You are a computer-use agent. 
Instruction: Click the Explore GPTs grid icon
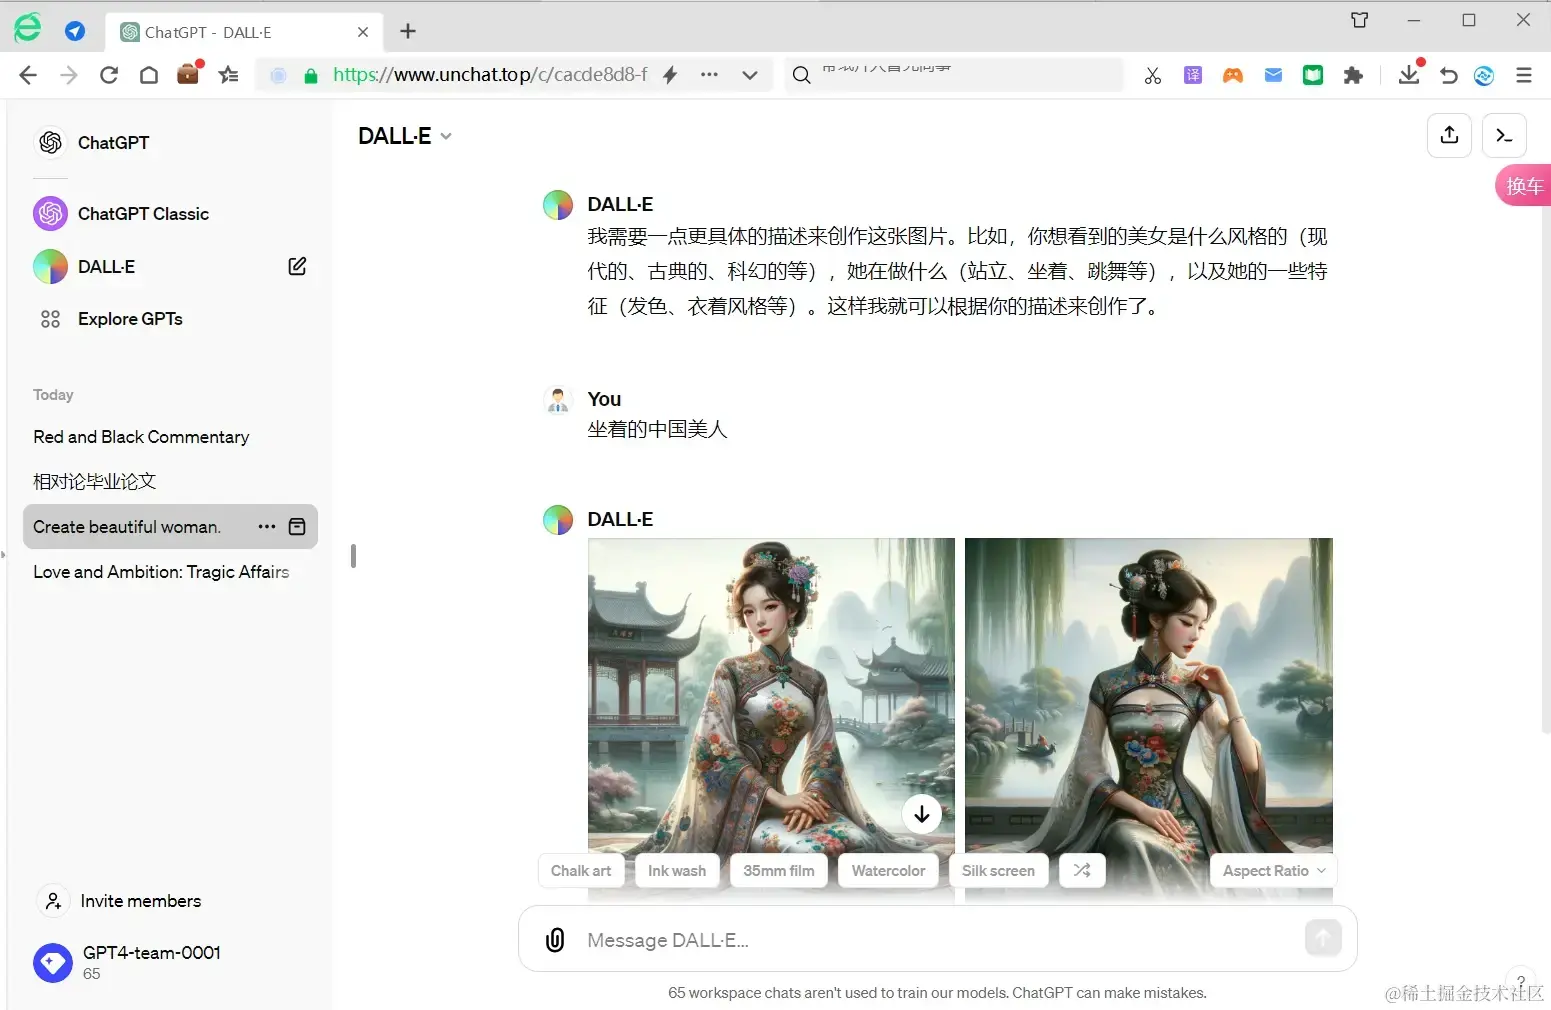tap(51, 318)
